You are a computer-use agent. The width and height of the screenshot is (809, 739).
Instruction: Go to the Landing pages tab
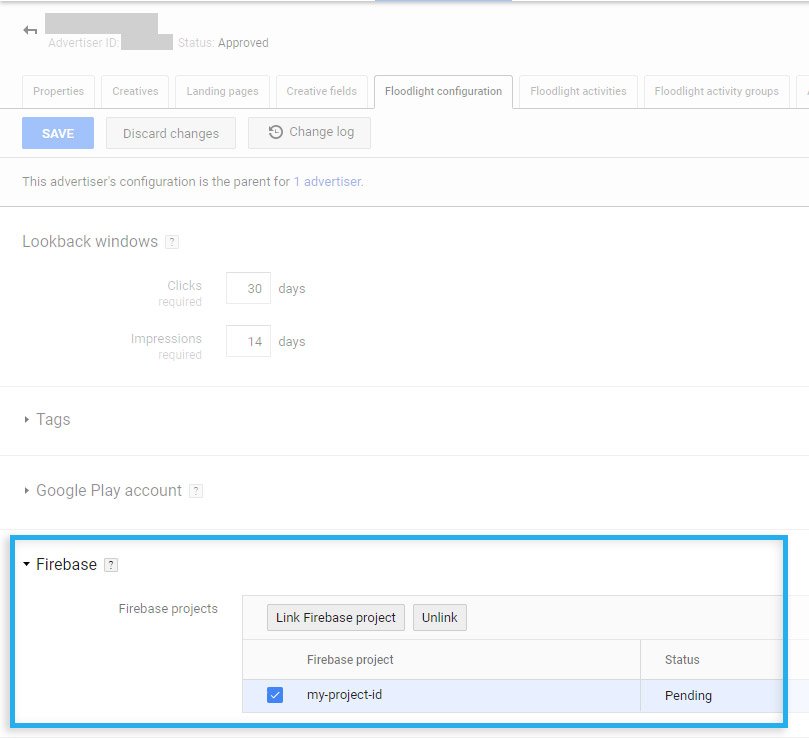point(221,91)
